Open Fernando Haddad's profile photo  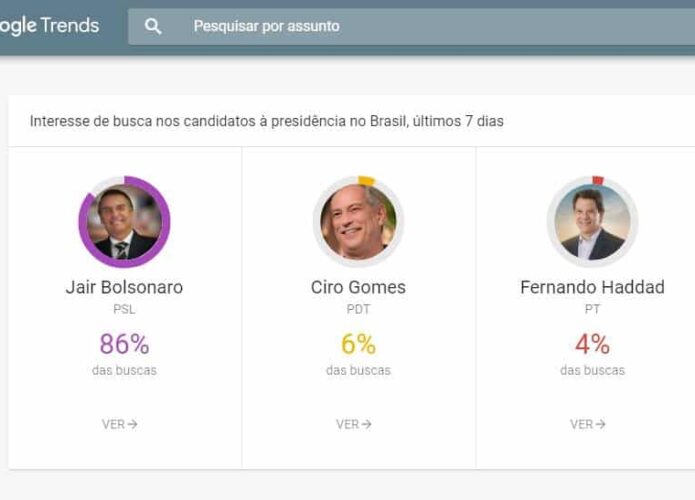tap(592, 222)
